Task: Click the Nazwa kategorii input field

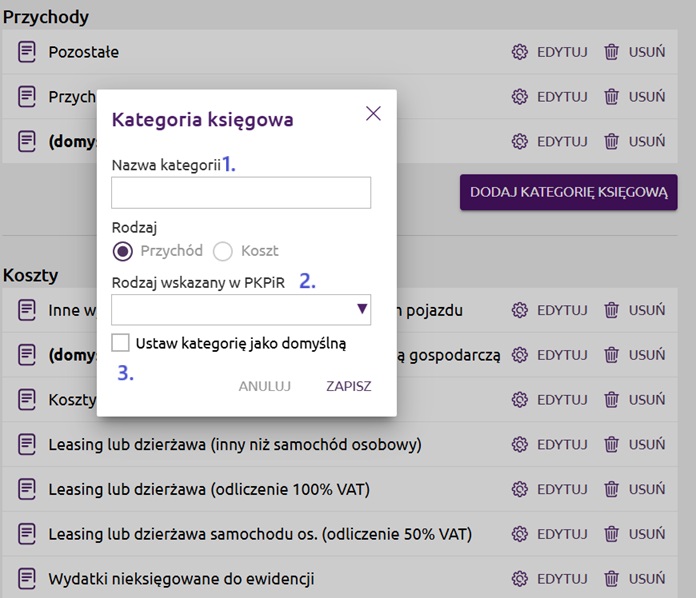Action: (x=241, y=192)
